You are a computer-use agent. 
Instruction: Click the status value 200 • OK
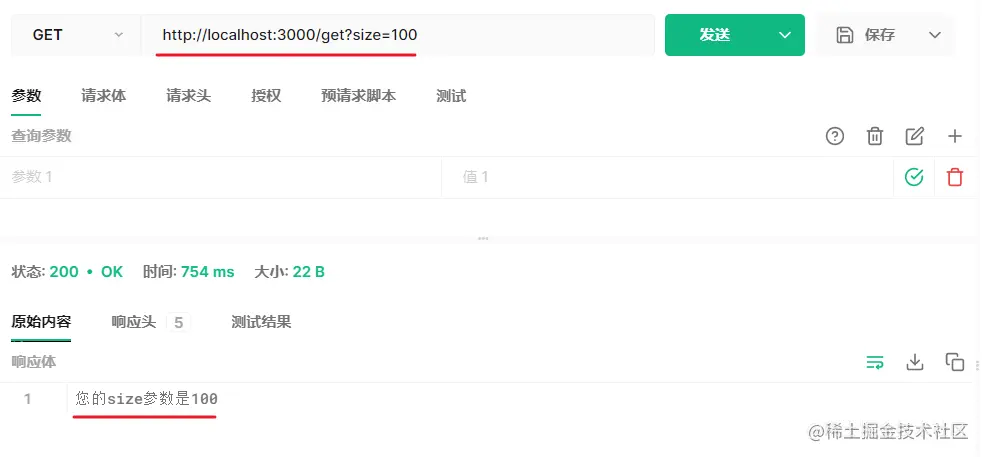(x=86, y=272)
